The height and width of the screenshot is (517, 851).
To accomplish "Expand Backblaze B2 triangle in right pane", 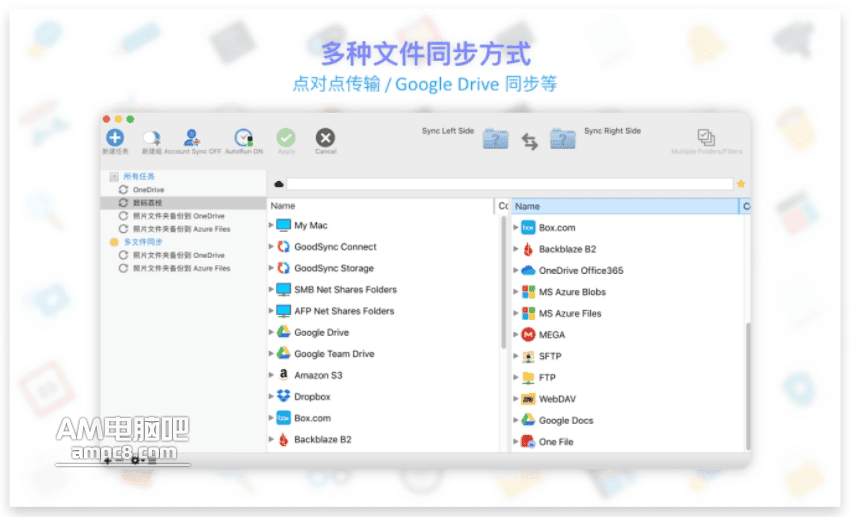I will coord(516,249).
